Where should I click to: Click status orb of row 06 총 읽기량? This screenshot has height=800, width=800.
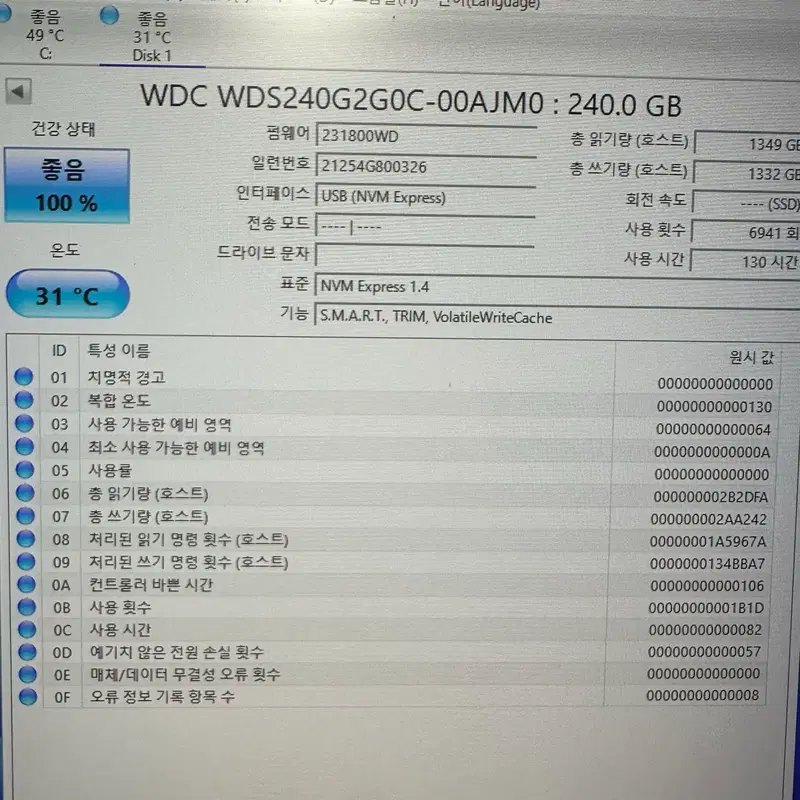pos(25,493)
